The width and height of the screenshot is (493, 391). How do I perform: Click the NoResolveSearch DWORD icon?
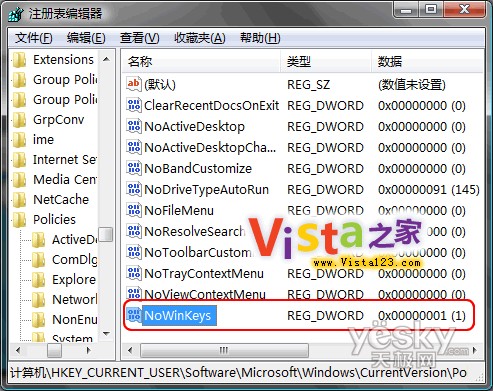tap(134, 231)
